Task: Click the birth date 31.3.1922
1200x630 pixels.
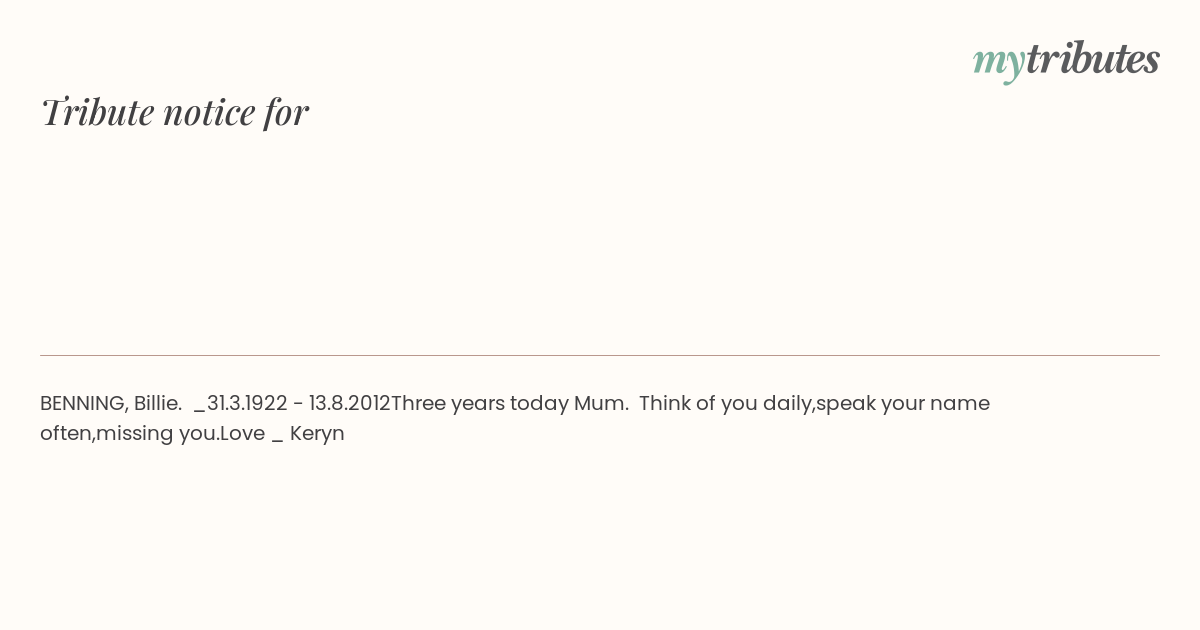Action: 247,403
